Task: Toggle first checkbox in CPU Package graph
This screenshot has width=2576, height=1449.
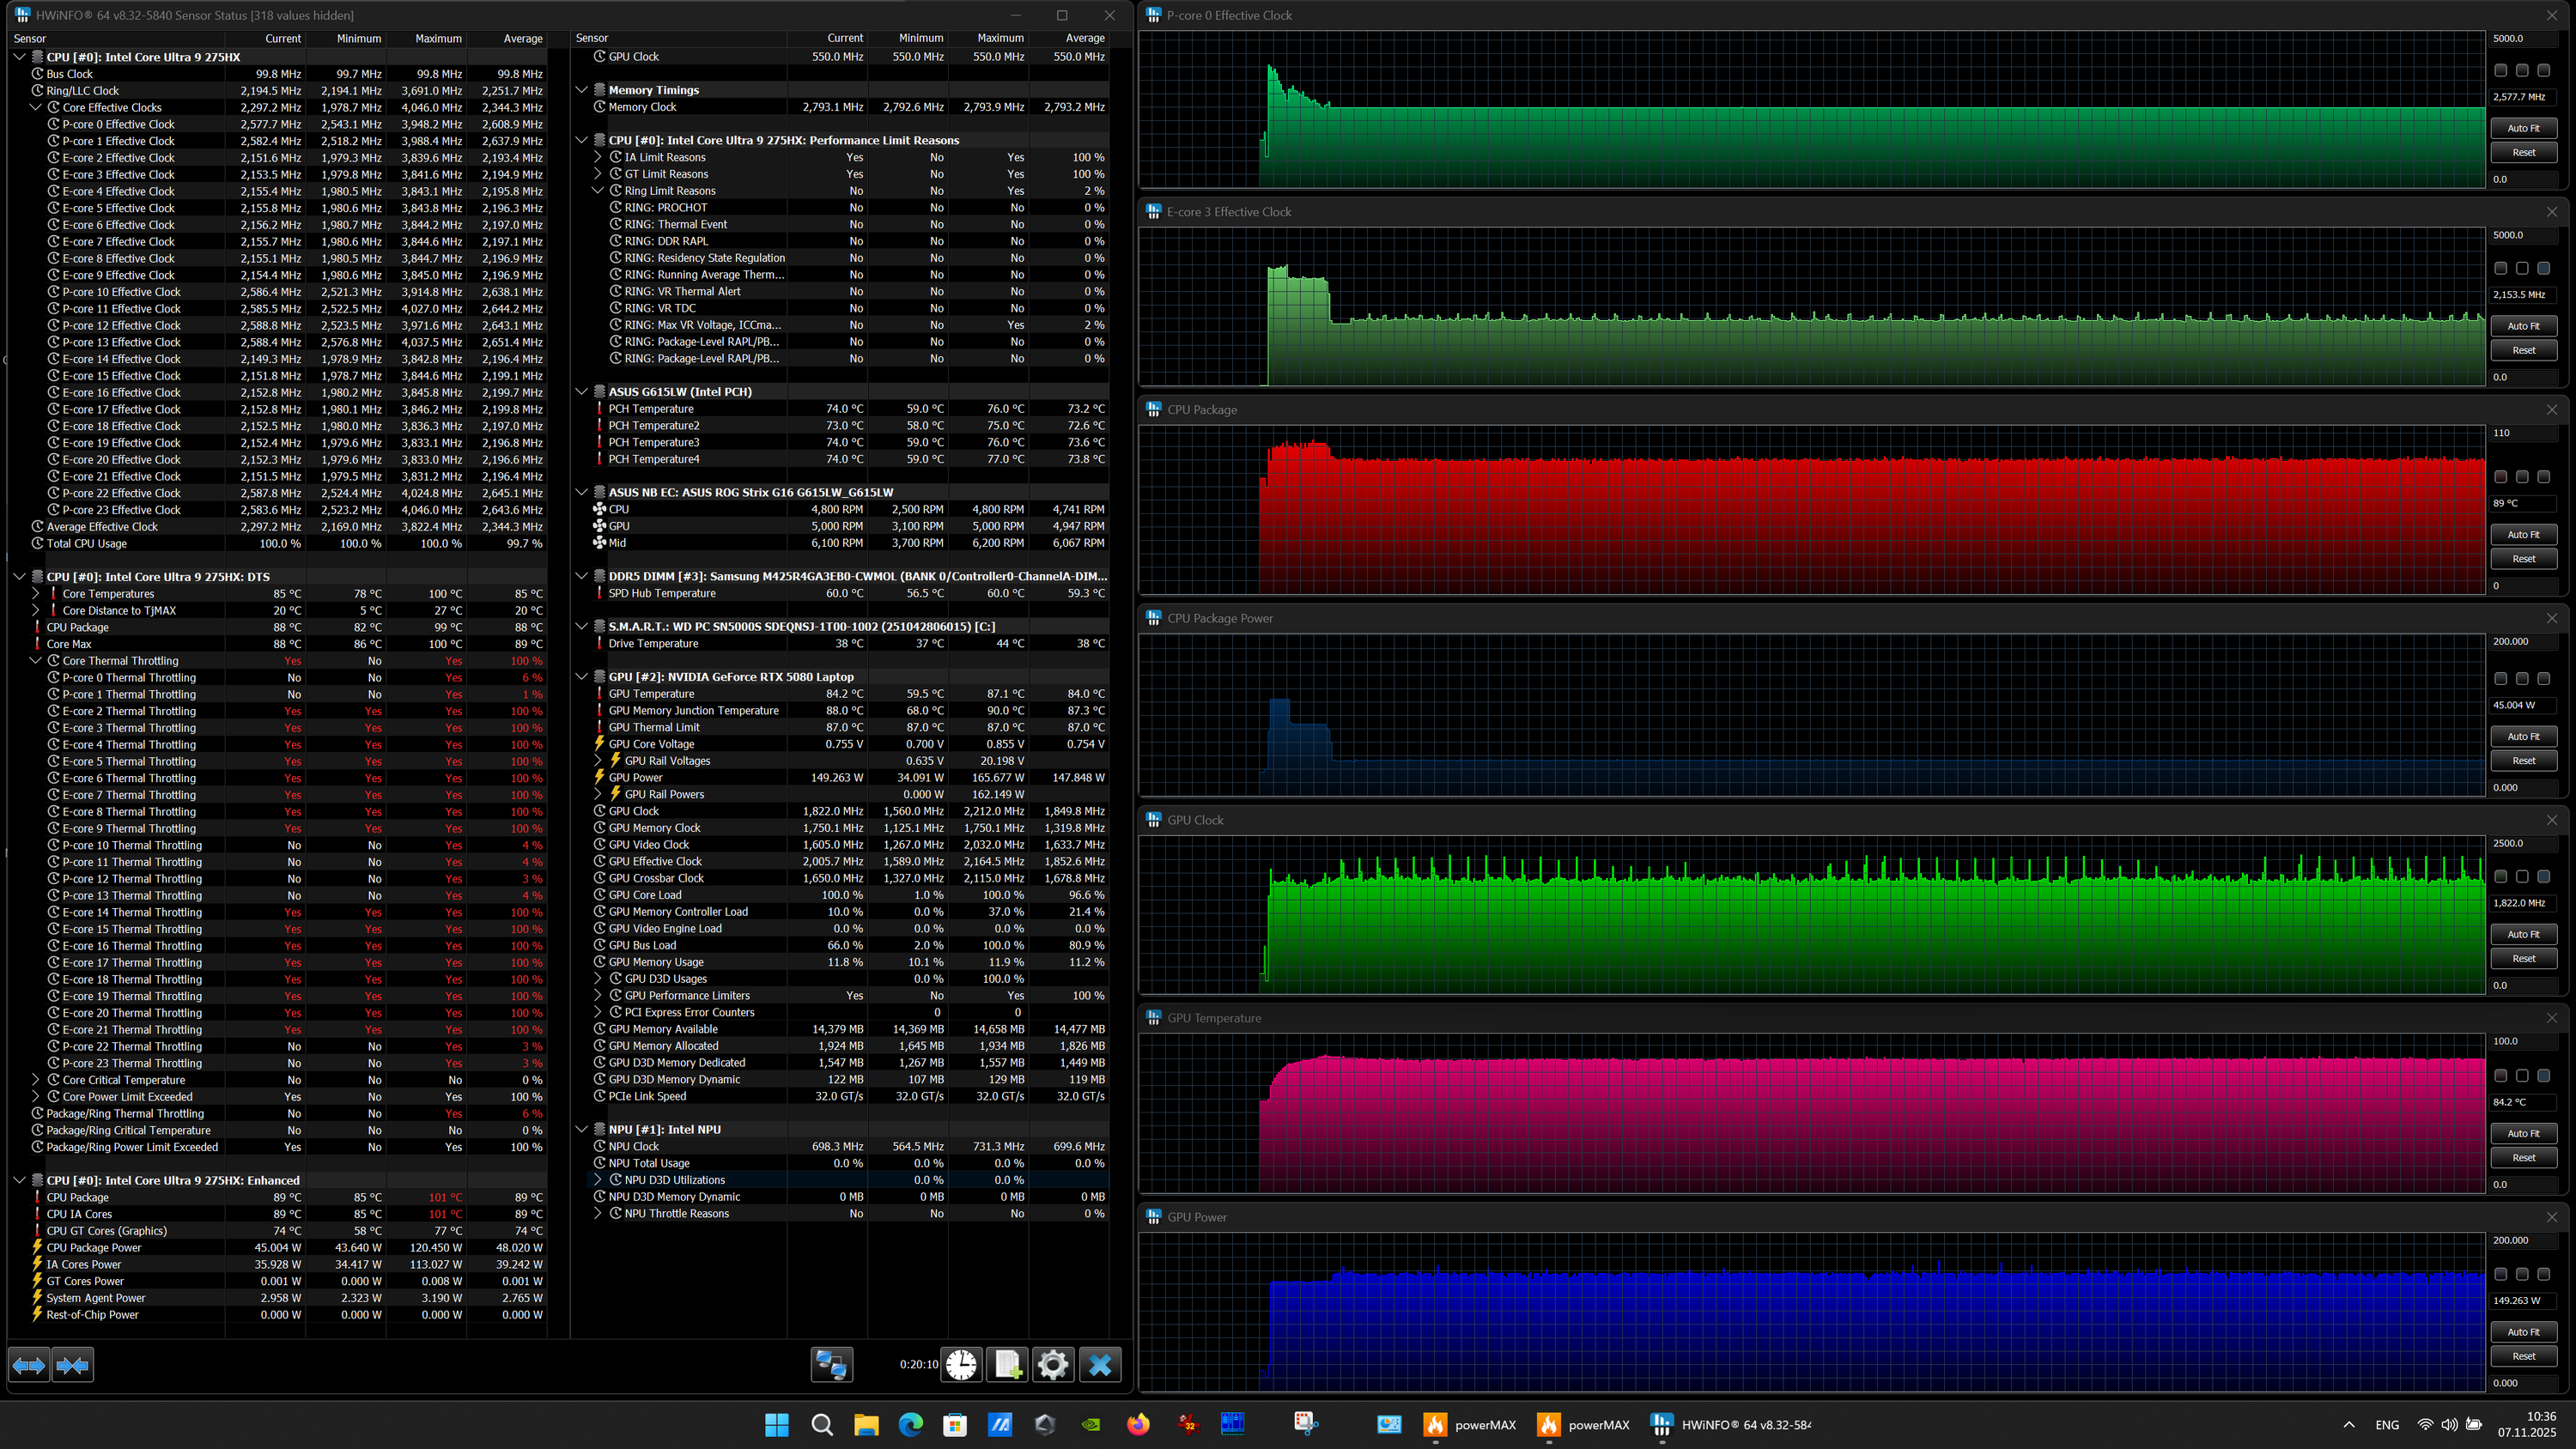Action: tap(2501, 477)
